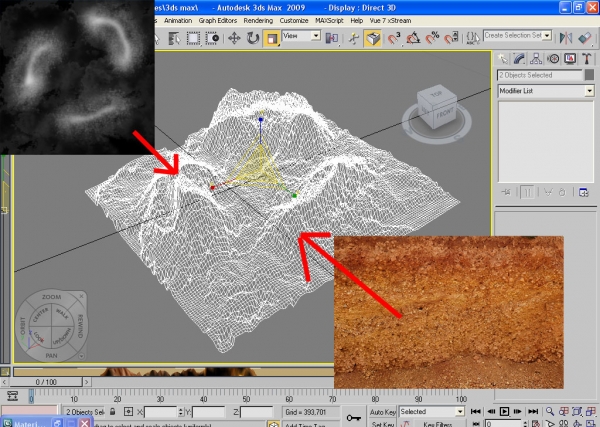Screen dimensions: 600x427
Task: Click the X coordinate input field
Action: tap(160, 412)
